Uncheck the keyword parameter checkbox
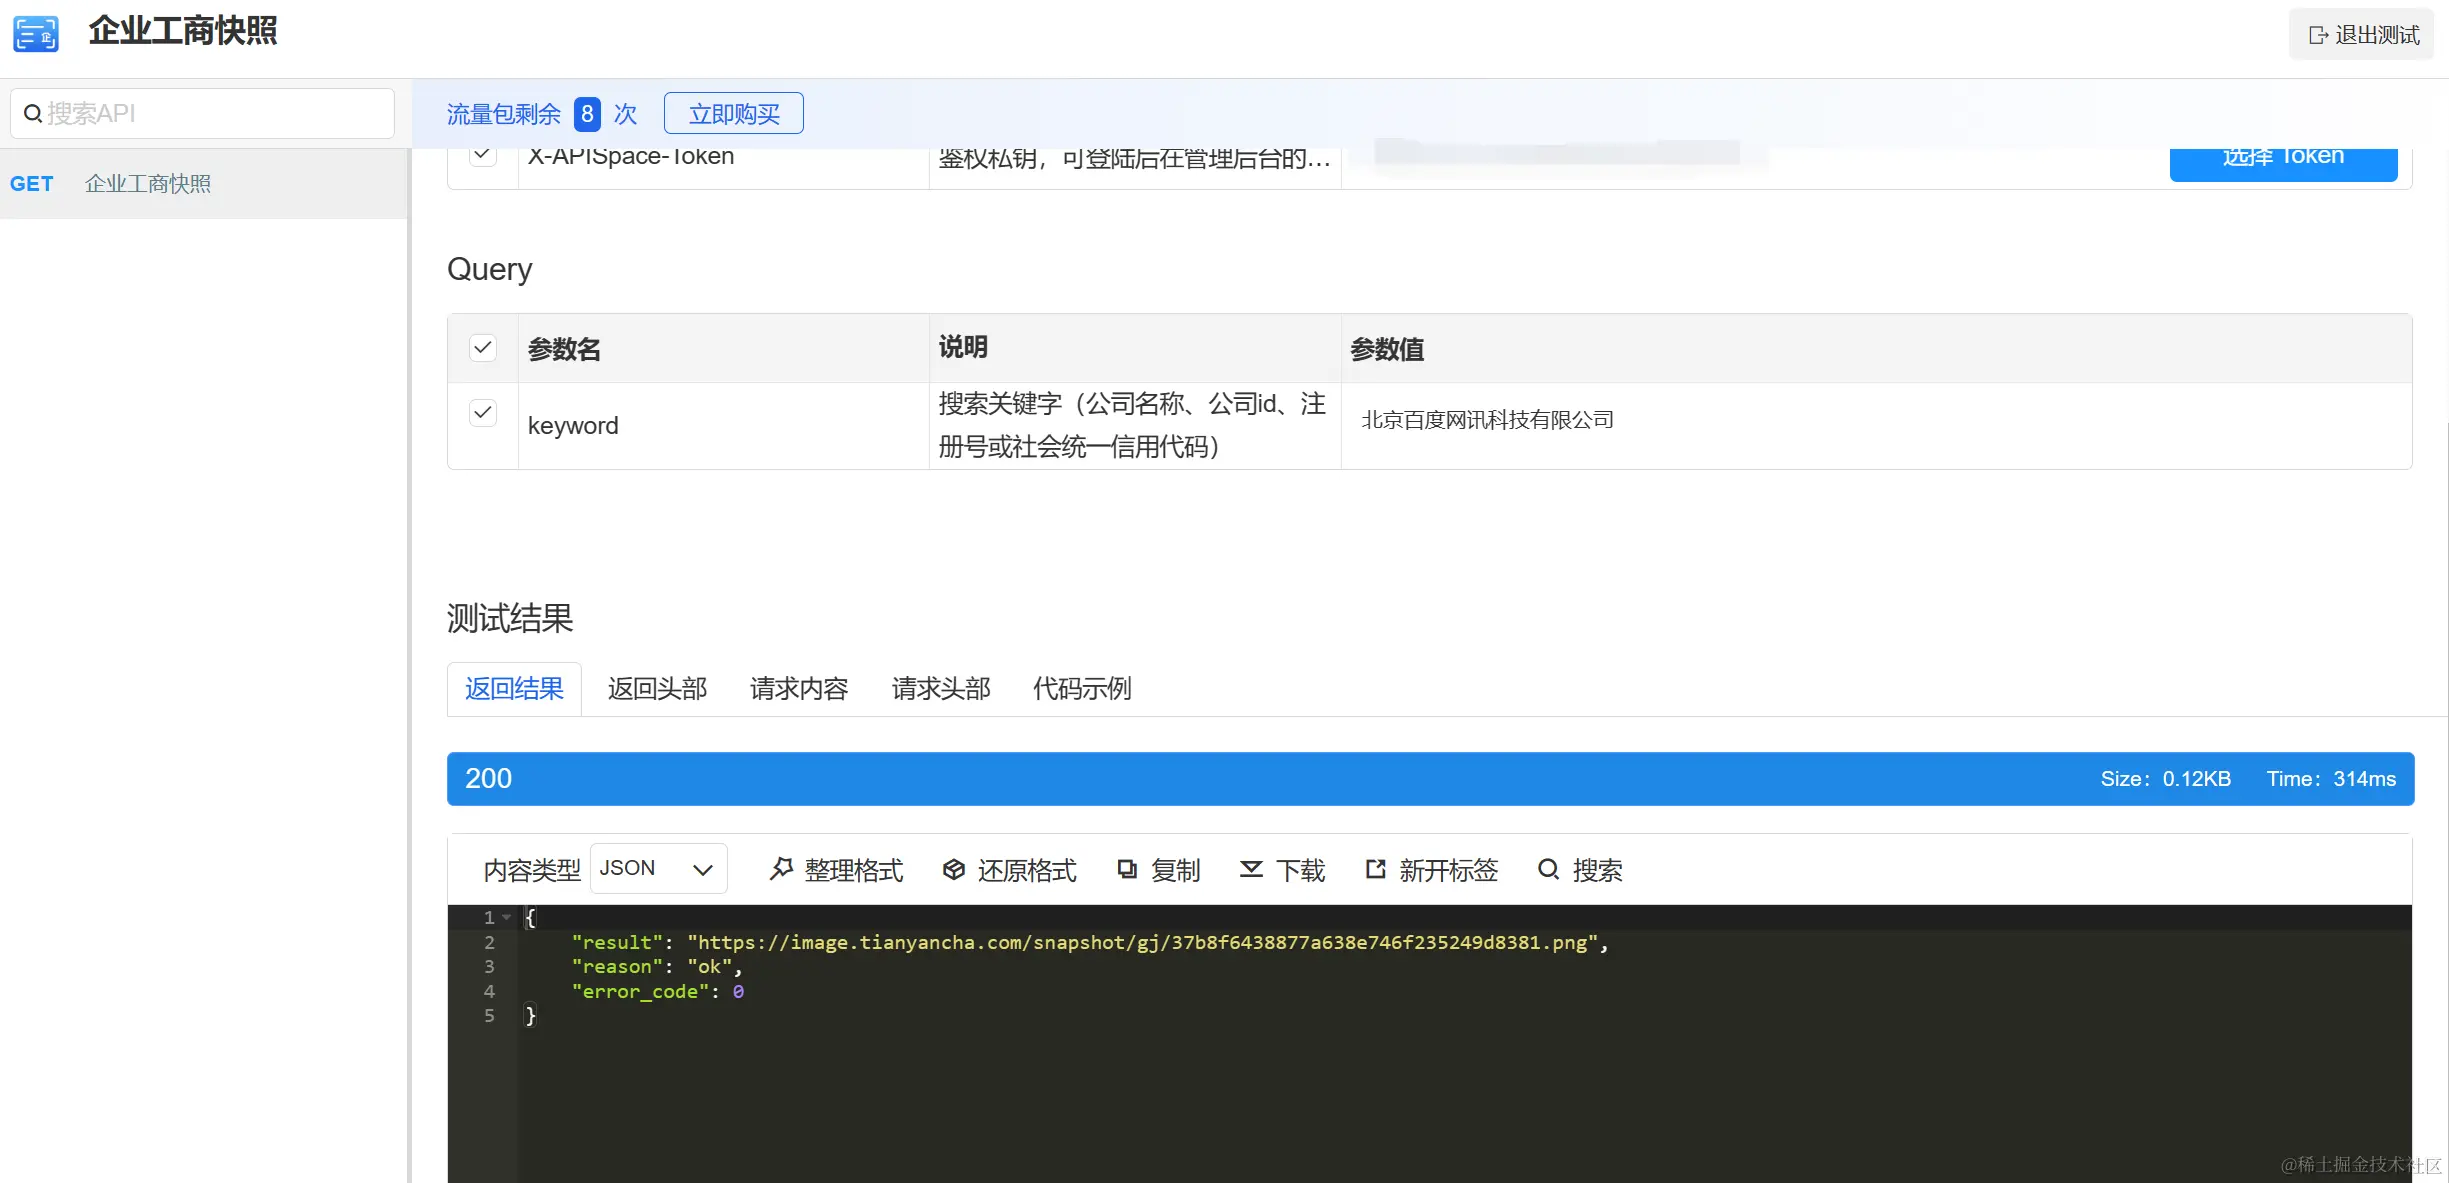Image resolution: width=2449 pixels, height=1183 pixels. click(483, 413)
